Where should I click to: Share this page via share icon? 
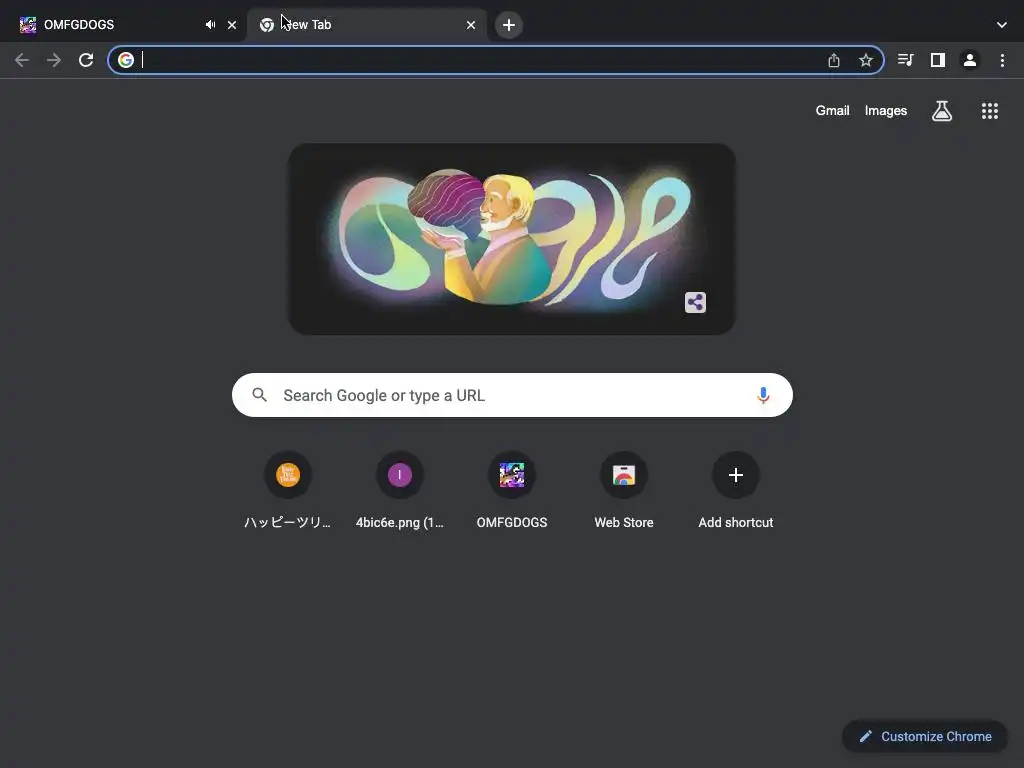pyautogui.click(x=834, y=60)
